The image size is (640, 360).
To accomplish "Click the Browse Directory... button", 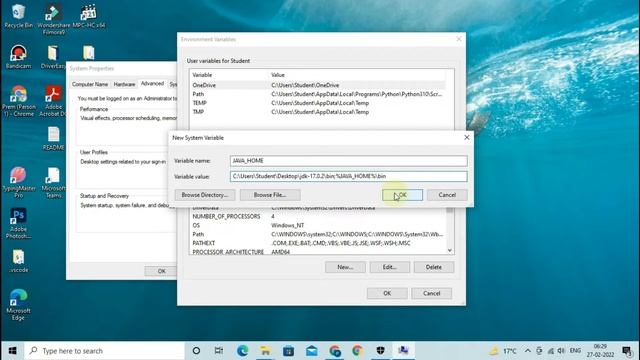I will 205,195.
